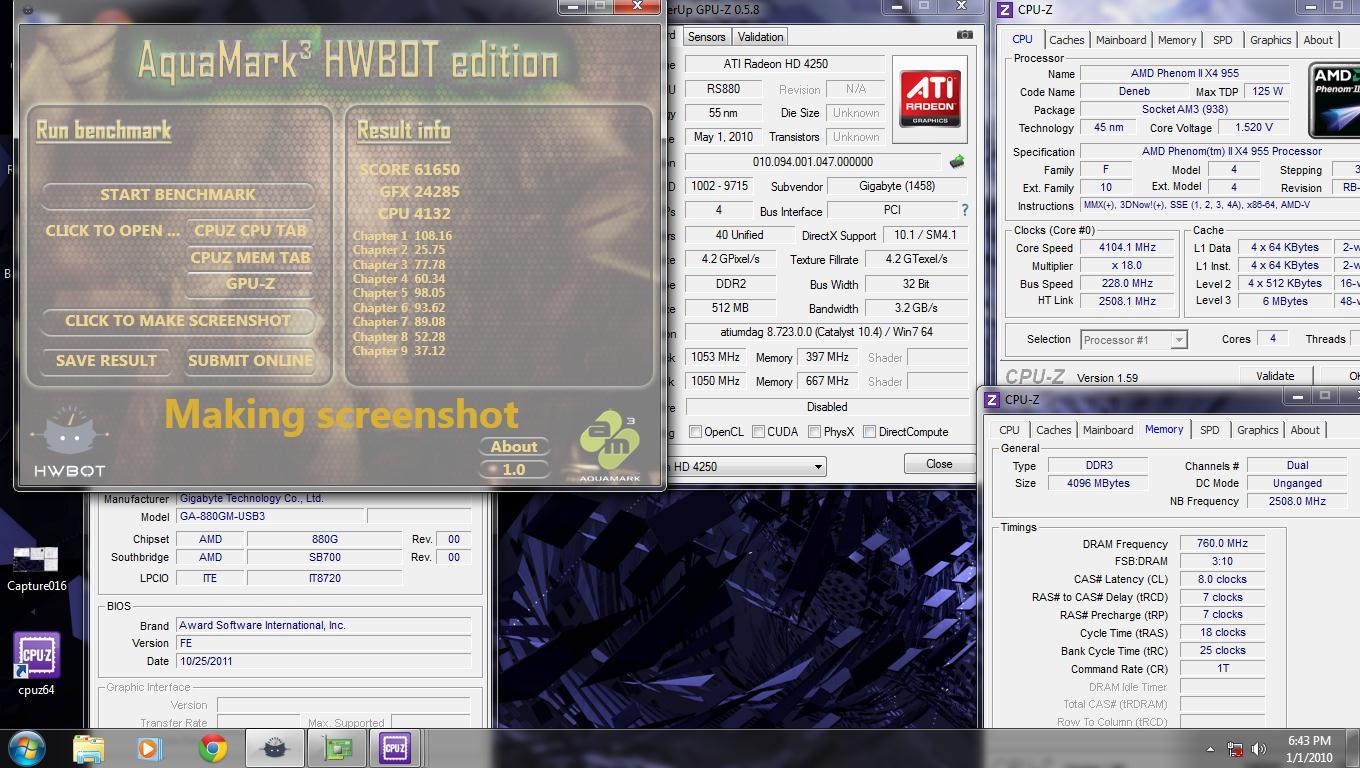Click the AquaMark HWBOT cat taskbar icon
Screen dimensions: 1360x768
tap(273, 748)
